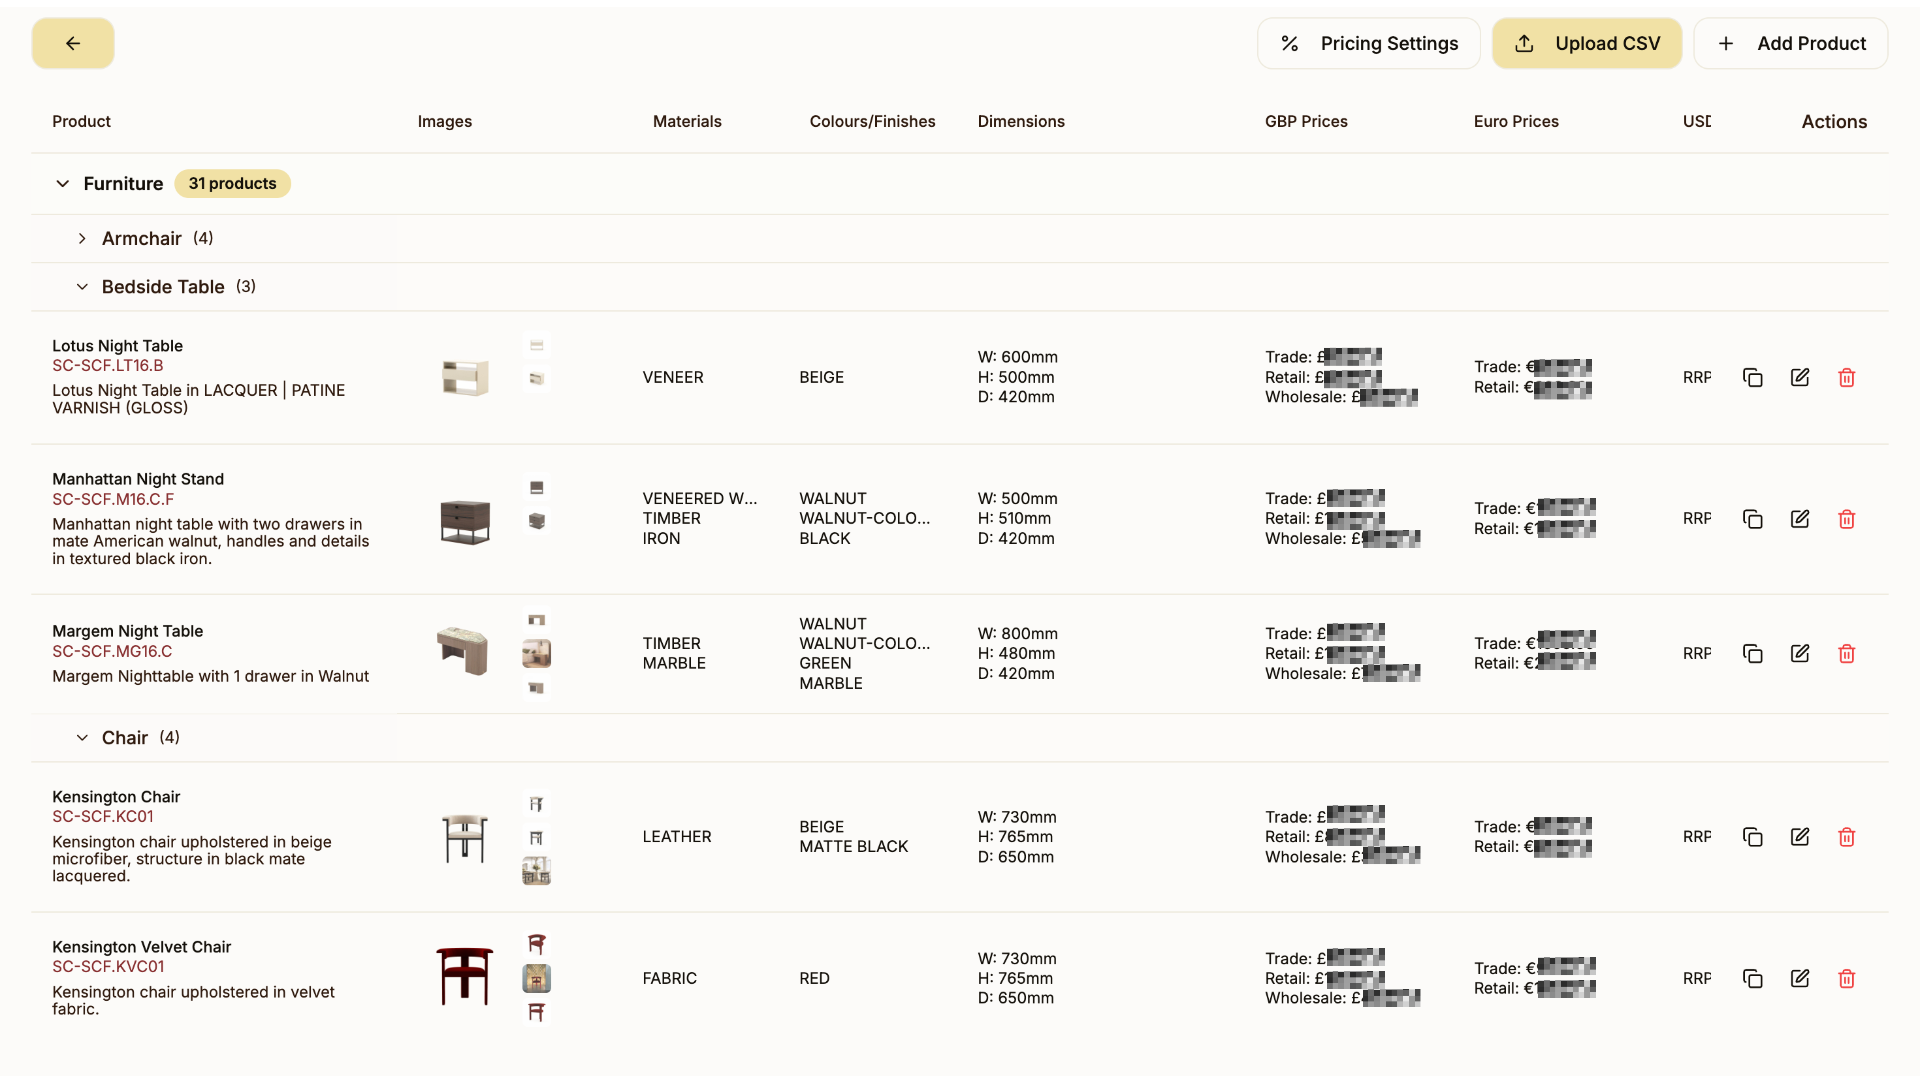Edit the Kensington Chair product
Screen dimensions: 1920x1076
coord(1799,837)
